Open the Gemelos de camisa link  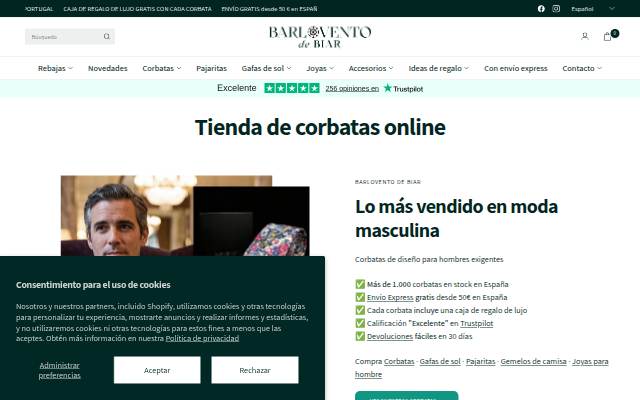(533, 361)
